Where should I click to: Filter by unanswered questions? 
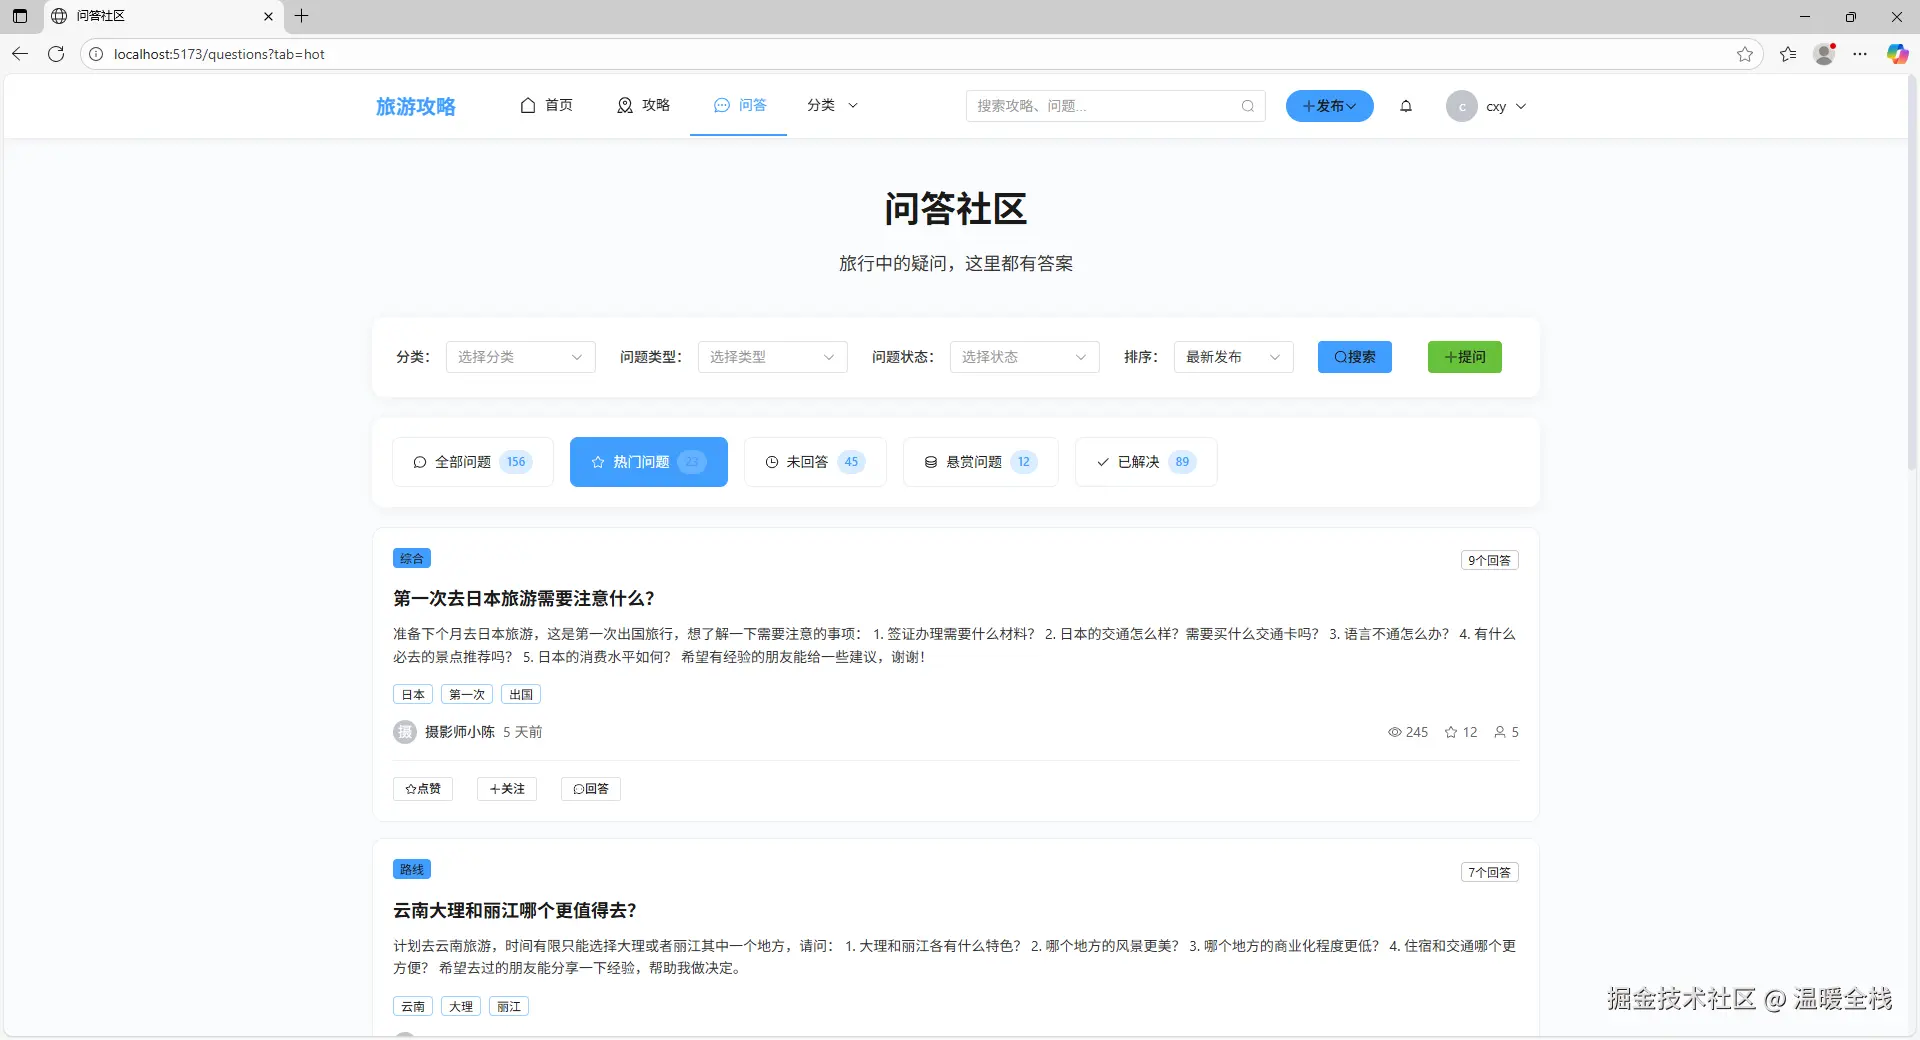pos(815,462)
